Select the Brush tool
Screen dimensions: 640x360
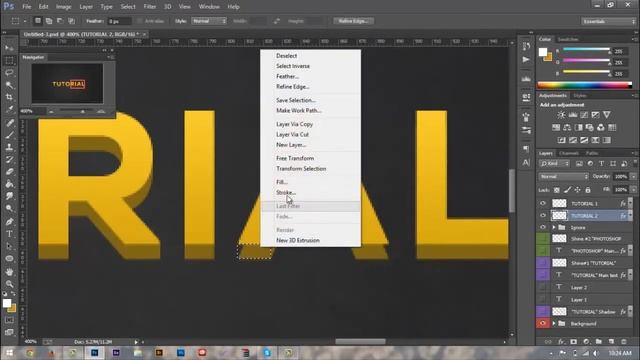tap(9, 135)
